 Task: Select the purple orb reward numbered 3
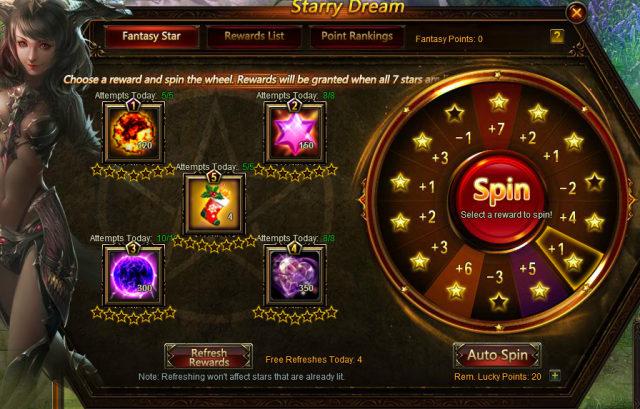tap(133, 275)
